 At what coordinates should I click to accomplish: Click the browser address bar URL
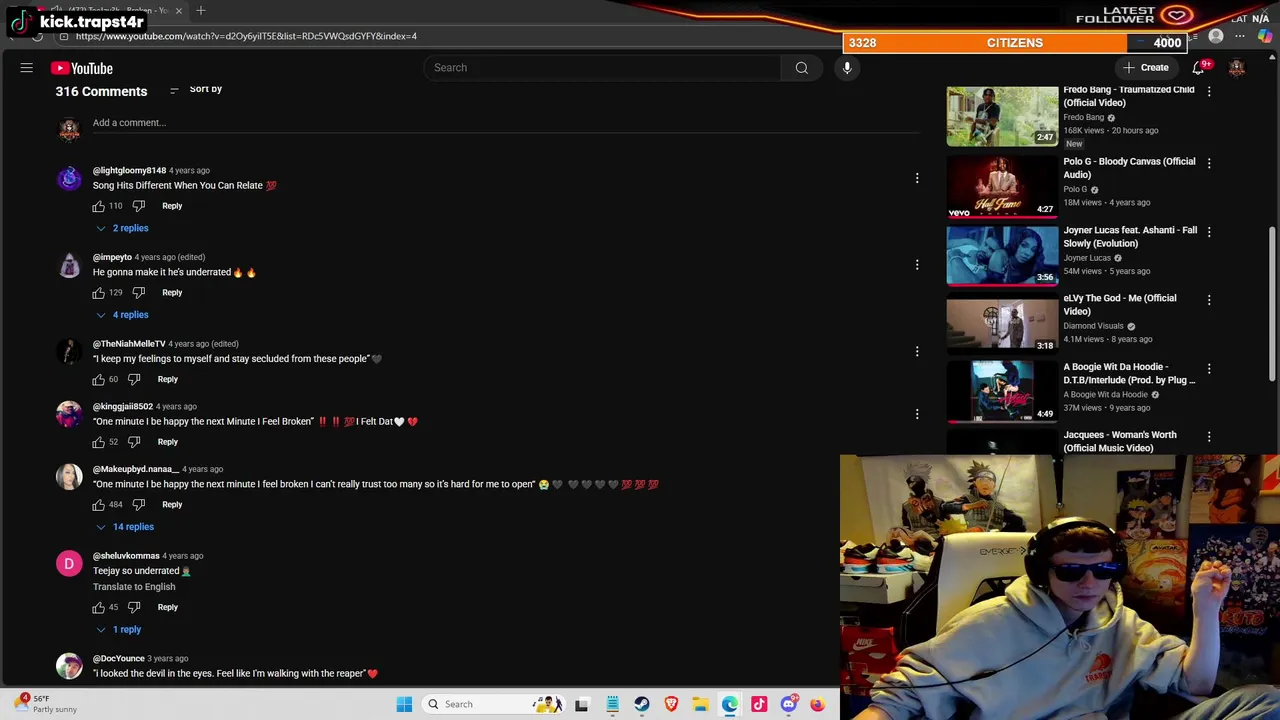pos(246,36)
